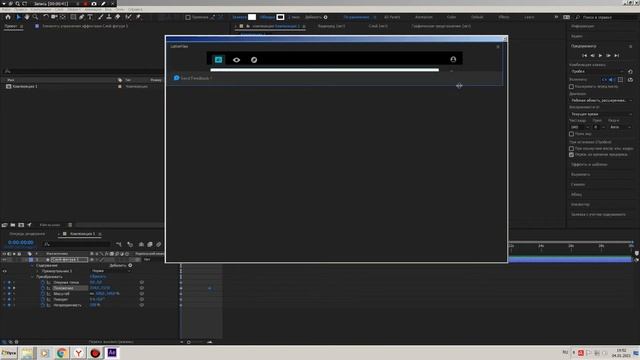Open the Fill color swatch in the toolbar
640x360 pixels.
click(252, 17)
